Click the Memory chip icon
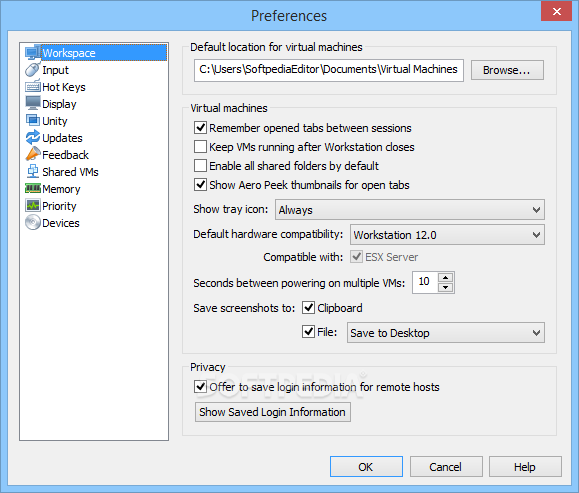579x493 pixels. pyautogui.click(x=33, y=188)
